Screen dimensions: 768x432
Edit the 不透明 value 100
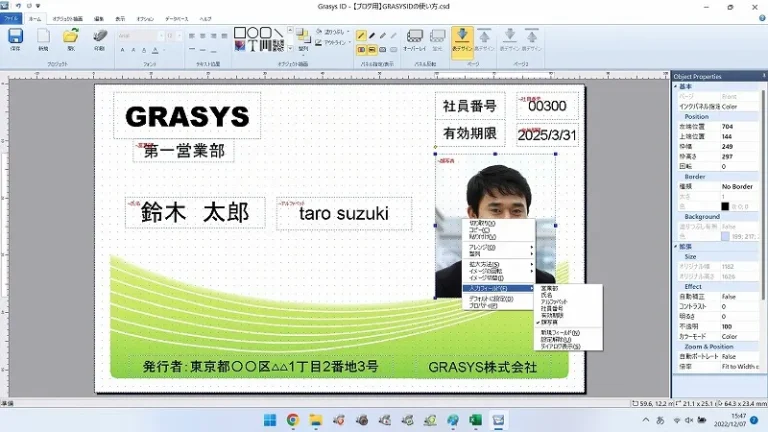tap(739, 326)
